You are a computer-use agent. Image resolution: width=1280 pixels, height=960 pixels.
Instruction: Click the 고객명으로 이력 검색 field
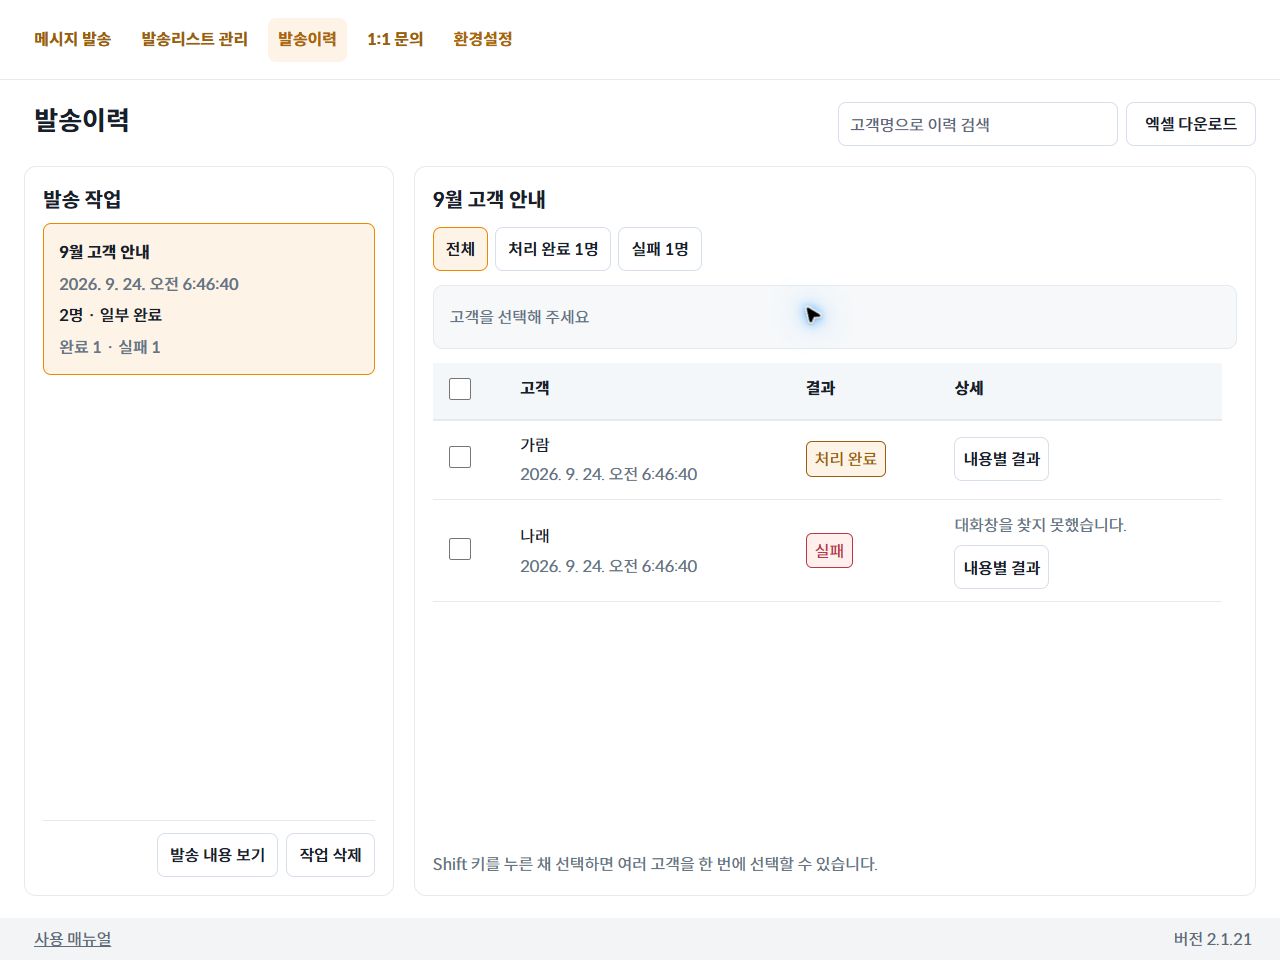point(978,124)
